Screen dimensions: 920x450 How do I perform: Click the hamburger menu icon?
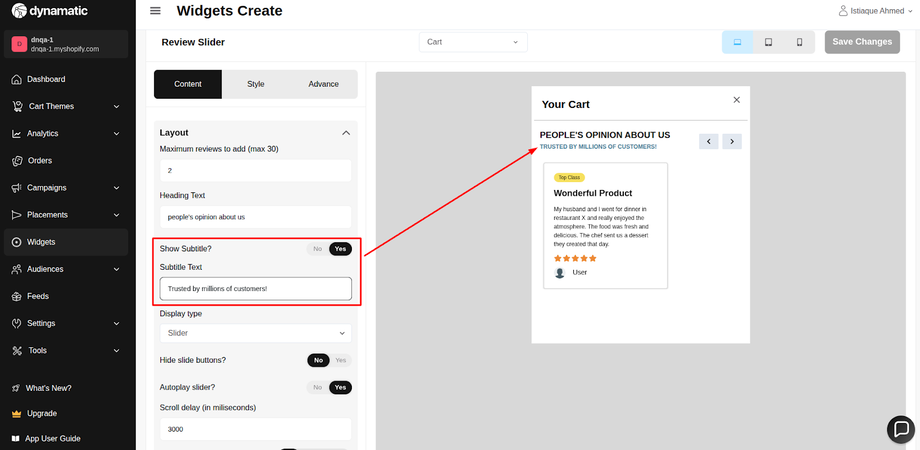pyautogui.click(x=155, y=11)
